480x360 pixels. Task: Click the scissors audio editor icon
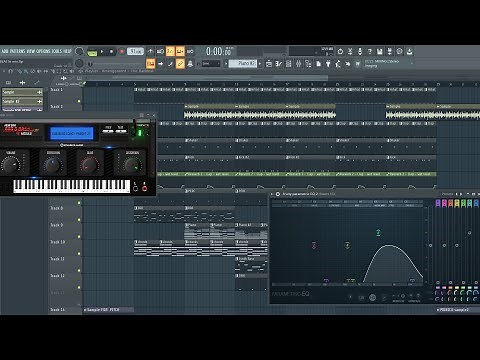(x=350, y=51)
